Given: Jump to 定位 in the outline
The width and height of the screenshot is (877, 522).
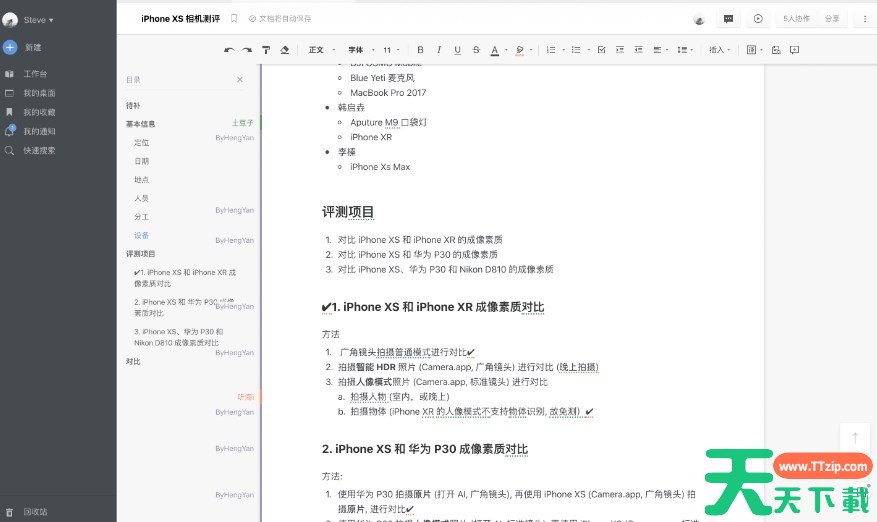Looking at the screenshot, I should point(142,143).
